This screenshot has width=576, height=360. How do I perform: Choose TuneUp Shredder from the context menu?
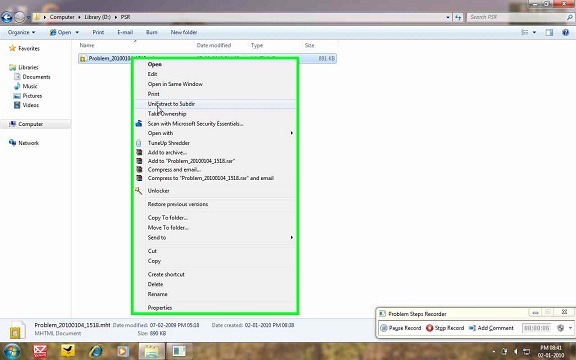tap(169, 143)
